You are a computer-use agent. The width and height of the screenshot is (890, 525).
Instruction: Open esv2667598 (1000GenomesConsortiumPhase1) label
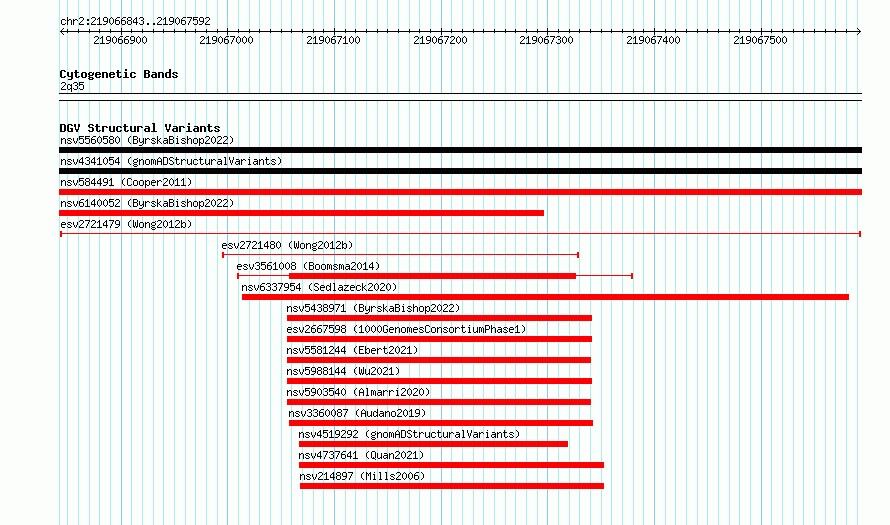pyautogui.click(x=406, y=329)
